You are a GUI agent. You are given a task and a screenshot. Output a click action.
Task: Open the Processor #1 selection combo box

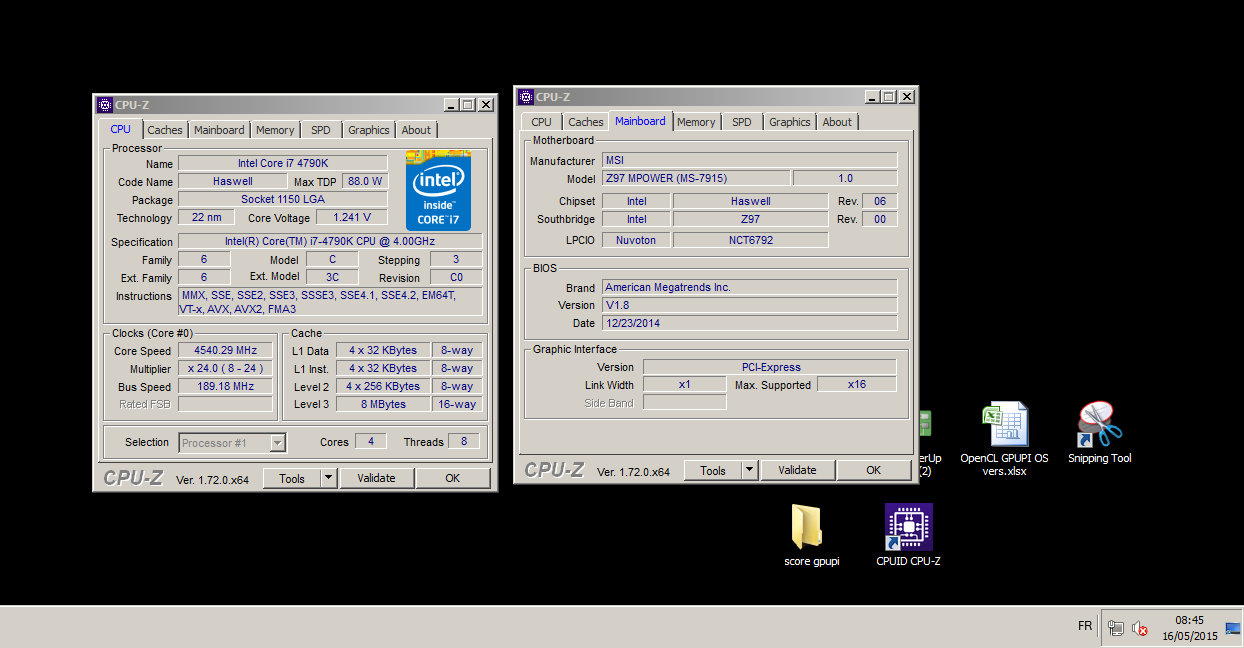pos(232,442)
